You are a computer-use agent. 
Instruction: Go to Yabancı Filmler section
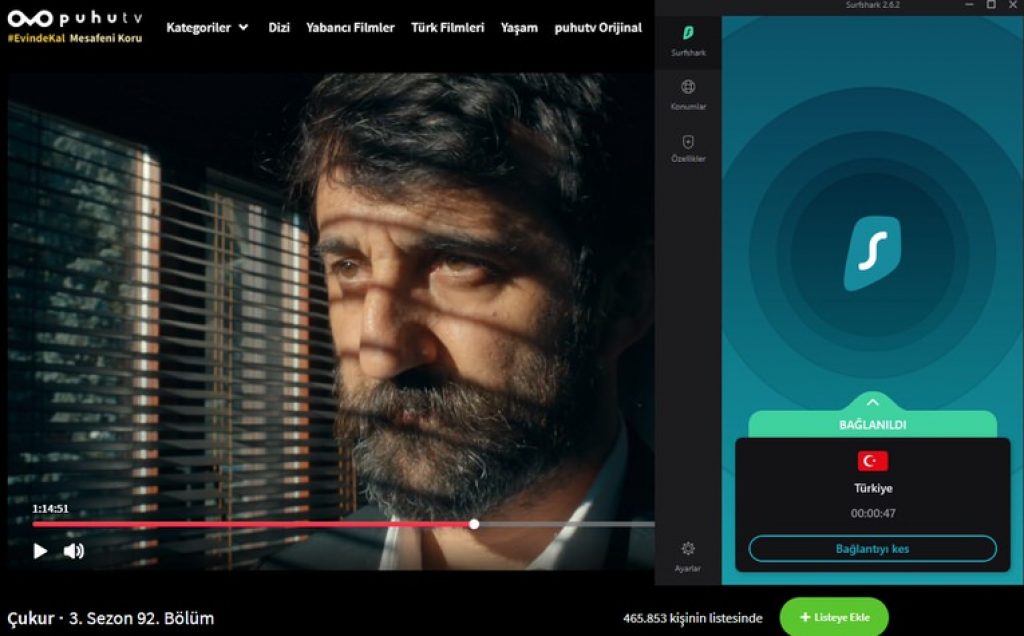pyautogui.click(x=350, y=27)
